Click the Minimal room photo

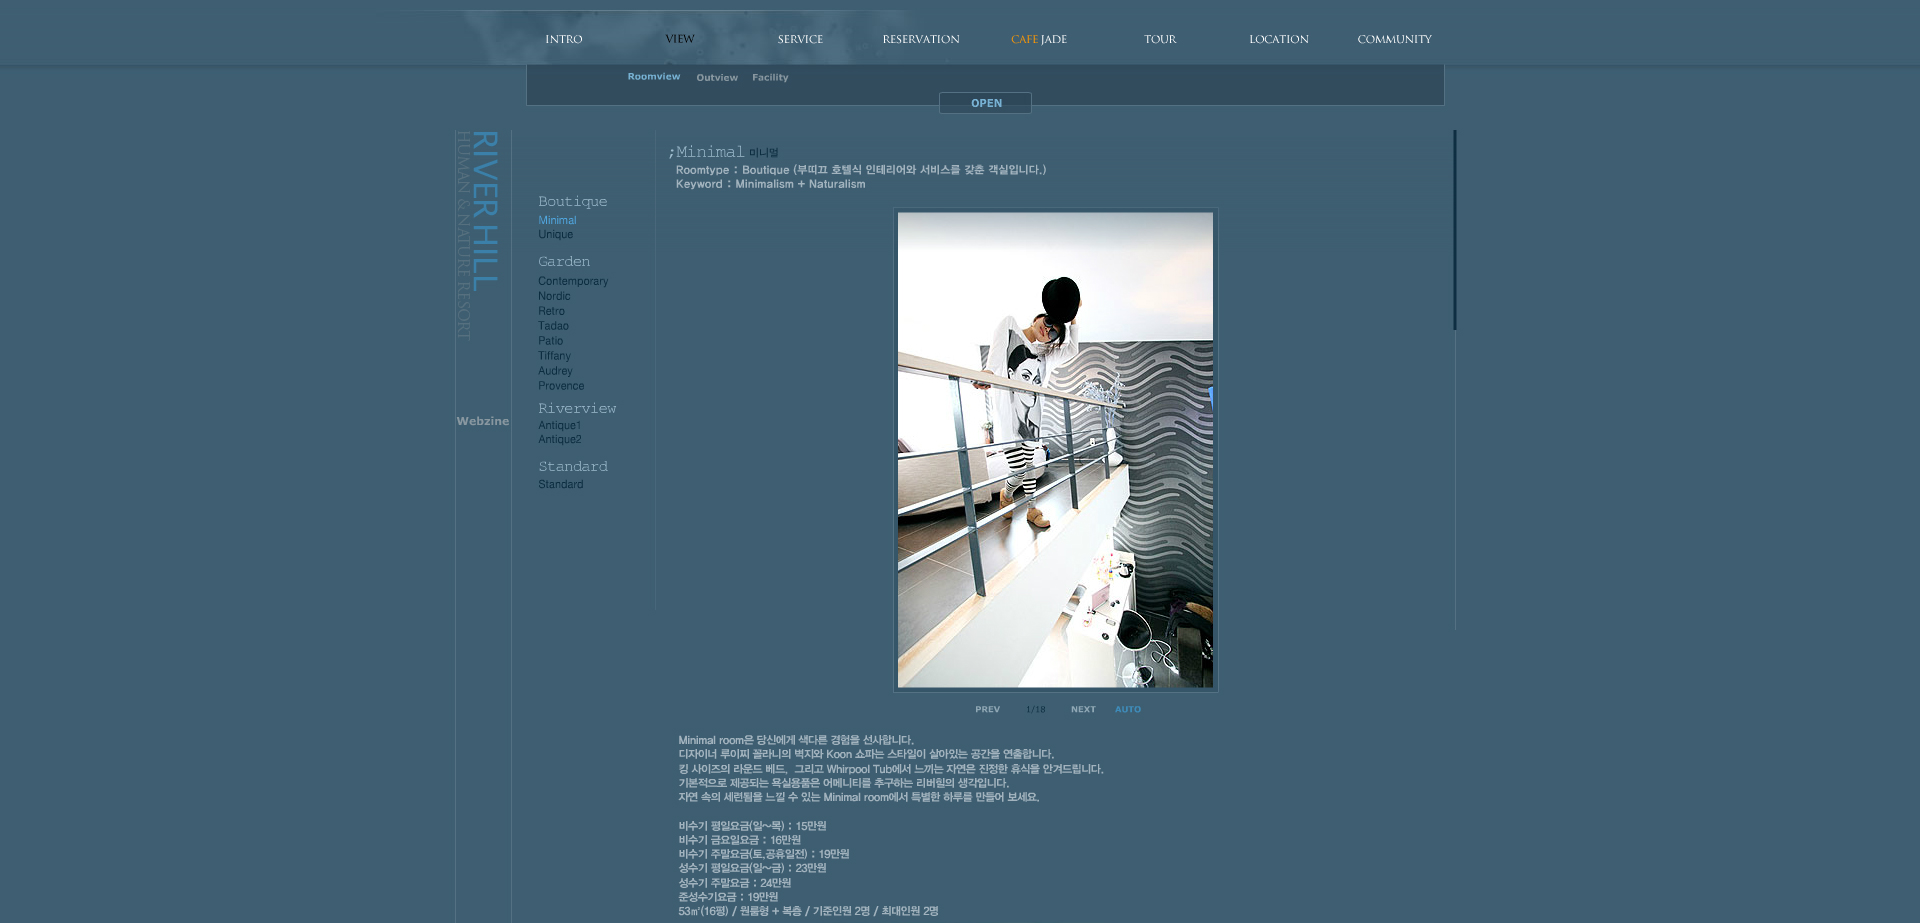point(1055,450)
